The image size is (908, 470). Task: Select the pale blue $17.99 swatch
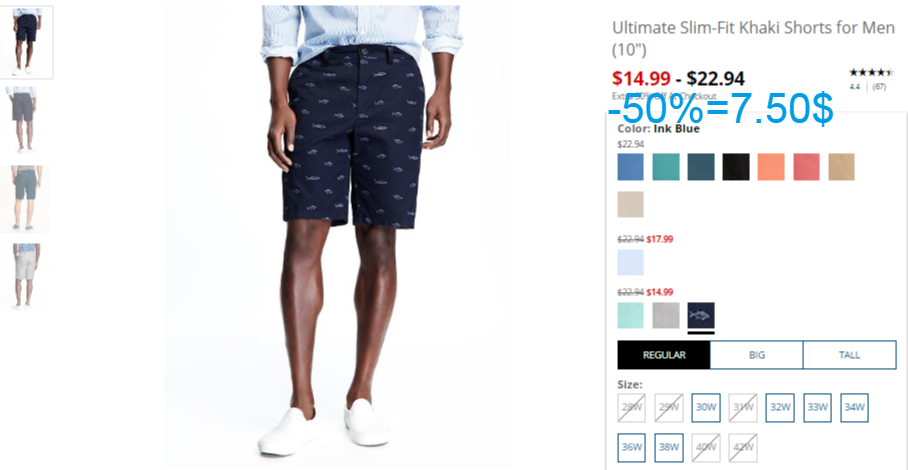pyautogui.click(x=630, y=262)
